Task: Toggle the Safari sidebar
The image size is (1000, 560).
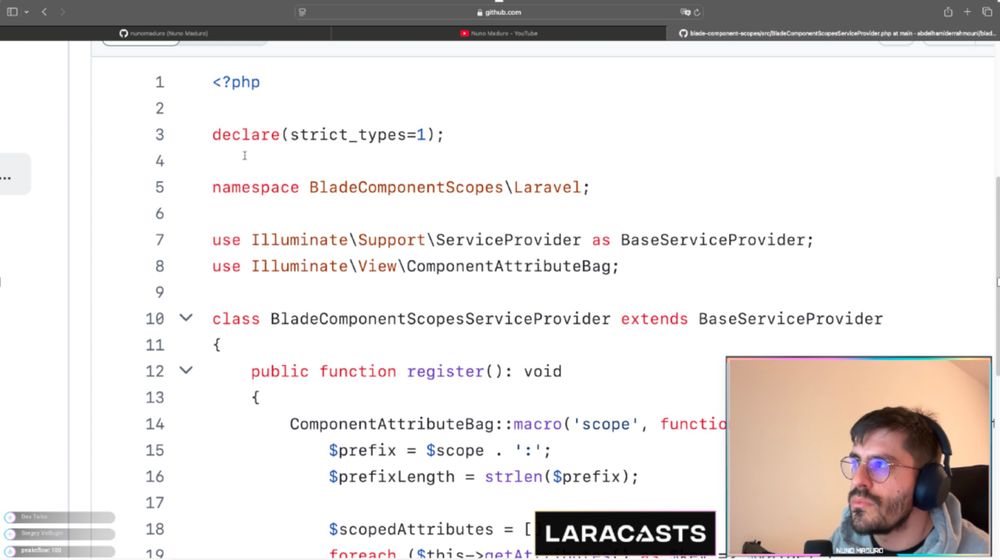Action: [12, 11]
